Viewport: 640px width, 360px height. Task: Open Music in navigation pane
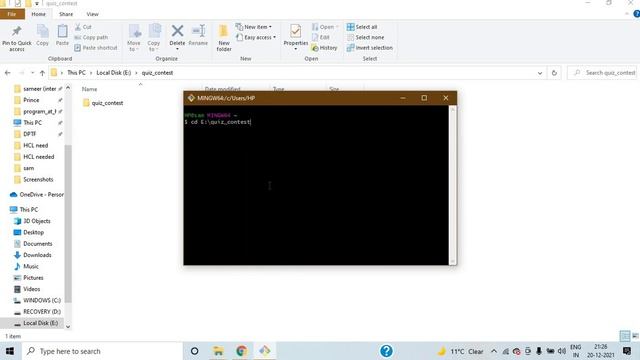[31, 267]
